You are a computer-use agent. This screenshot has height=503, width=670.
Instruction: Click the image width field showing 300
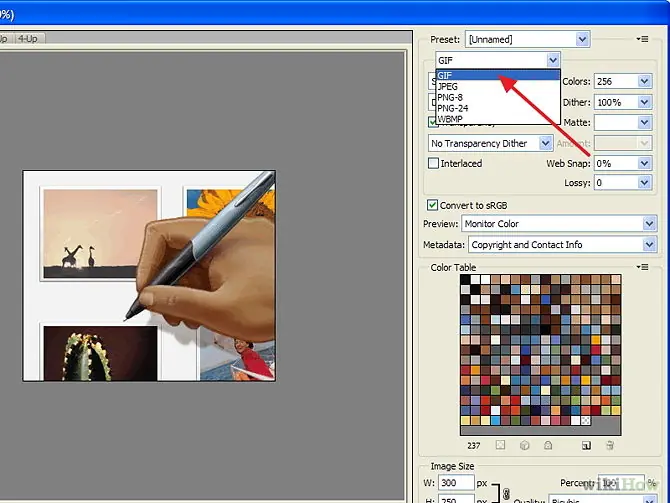pyautogui.click(x=456, y=483)
